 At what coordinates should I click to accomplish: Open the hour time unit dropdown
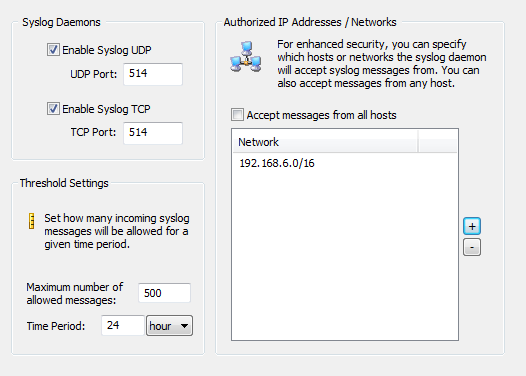point(169,325)
